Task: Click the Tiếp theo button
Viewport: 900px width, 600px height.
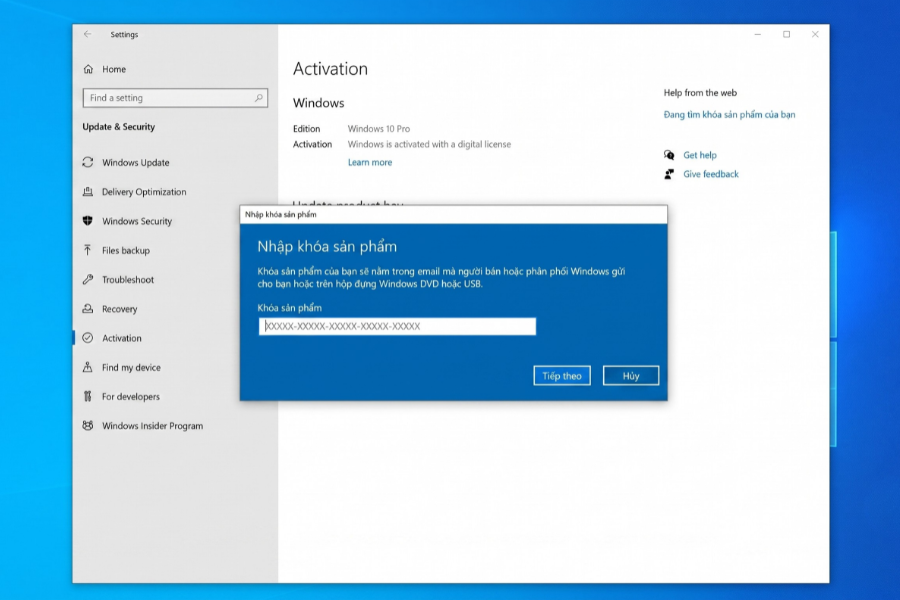Action: click(x=562, y=376)
